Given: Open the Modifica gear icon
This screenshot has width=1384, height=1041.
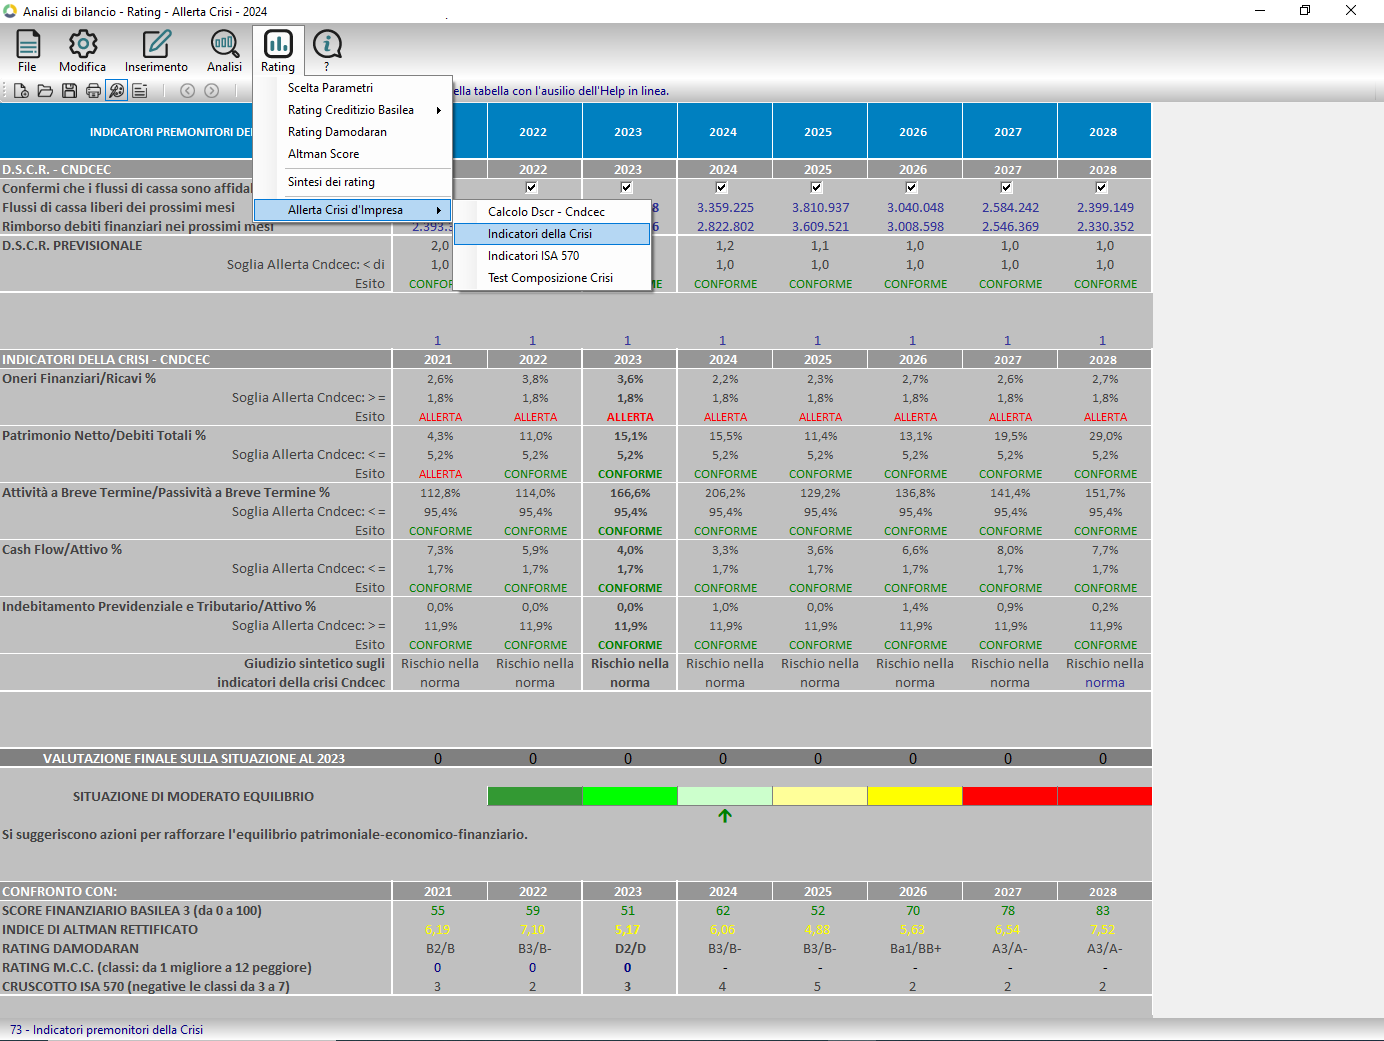Looking at the screenshot, I should (x=82, y=50).
